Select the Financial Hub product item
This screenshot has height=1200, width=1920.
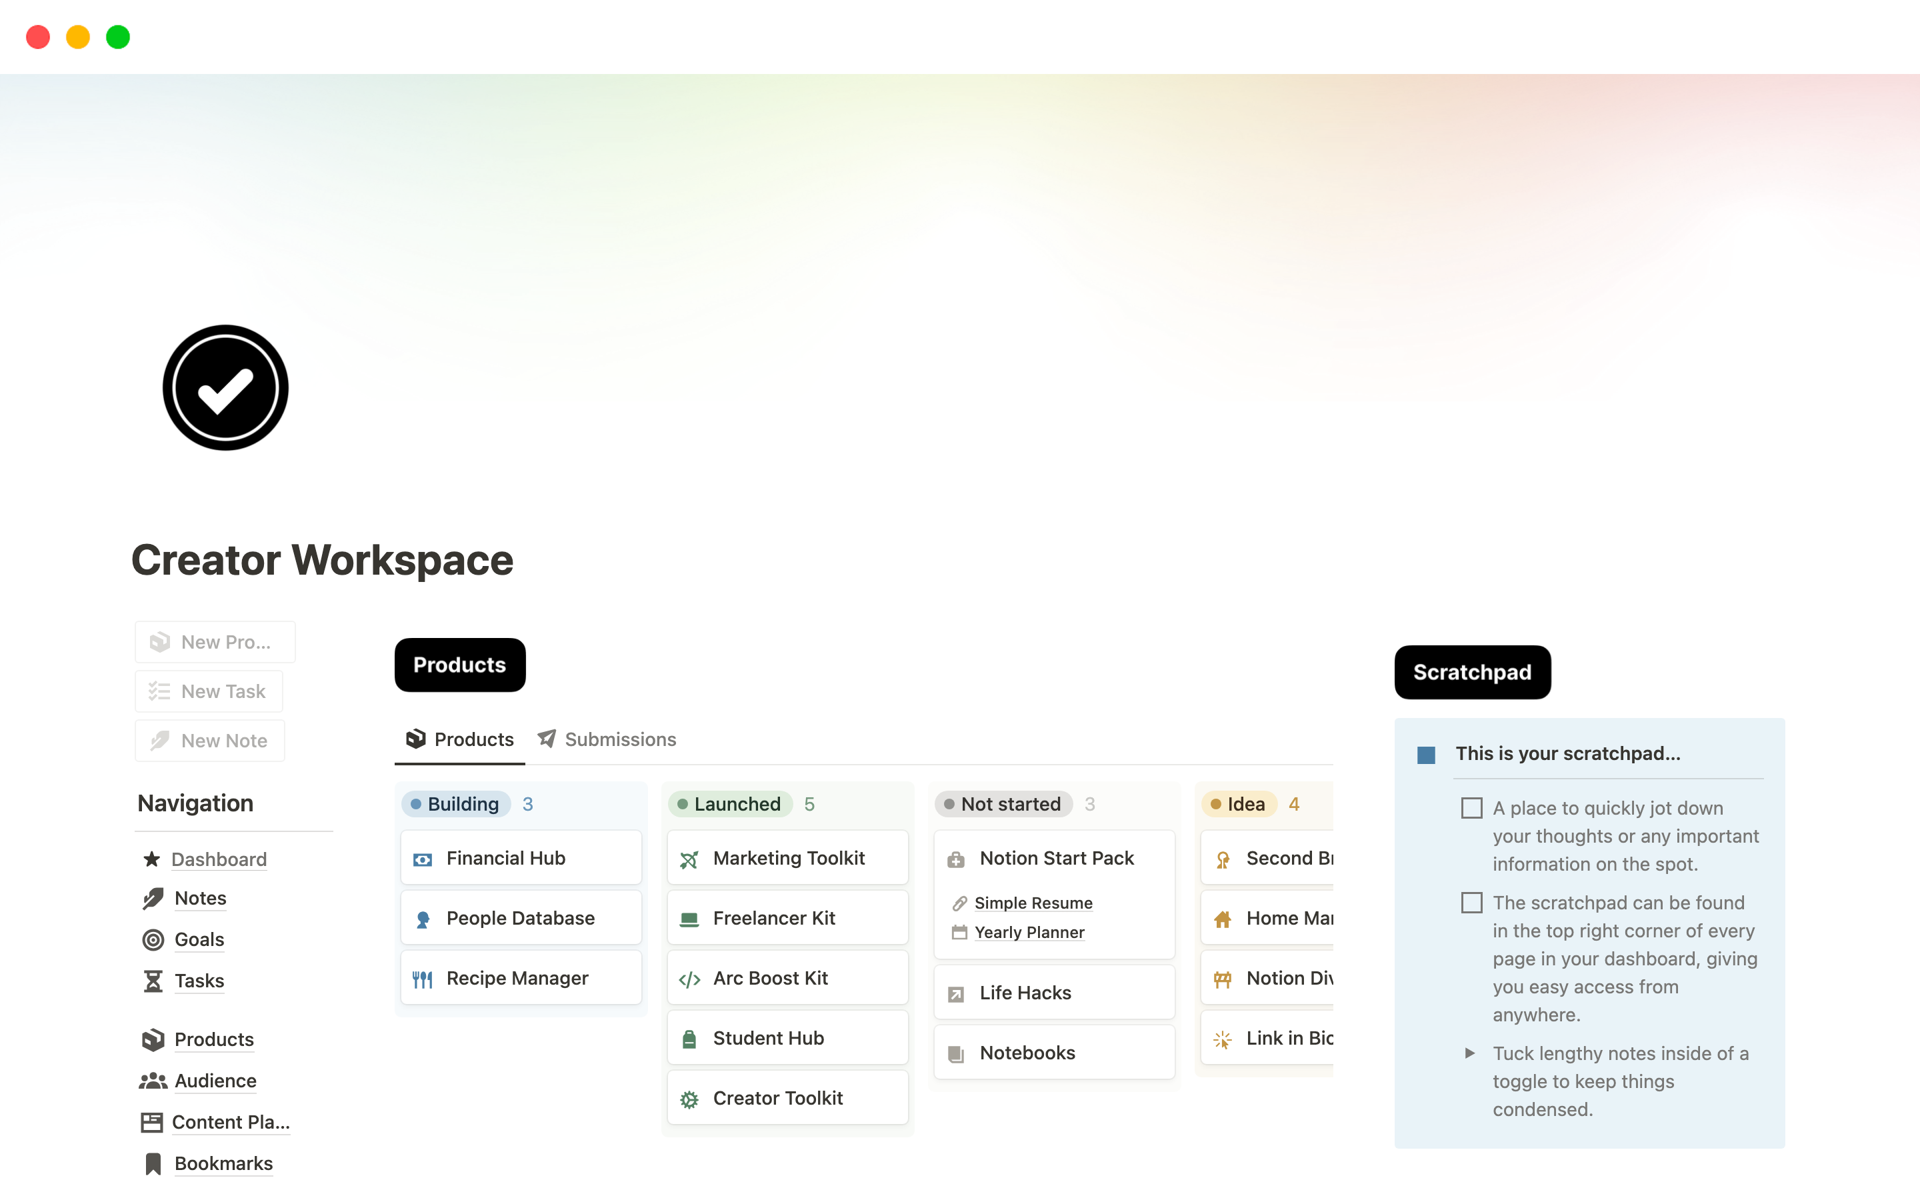coord(523,857)
